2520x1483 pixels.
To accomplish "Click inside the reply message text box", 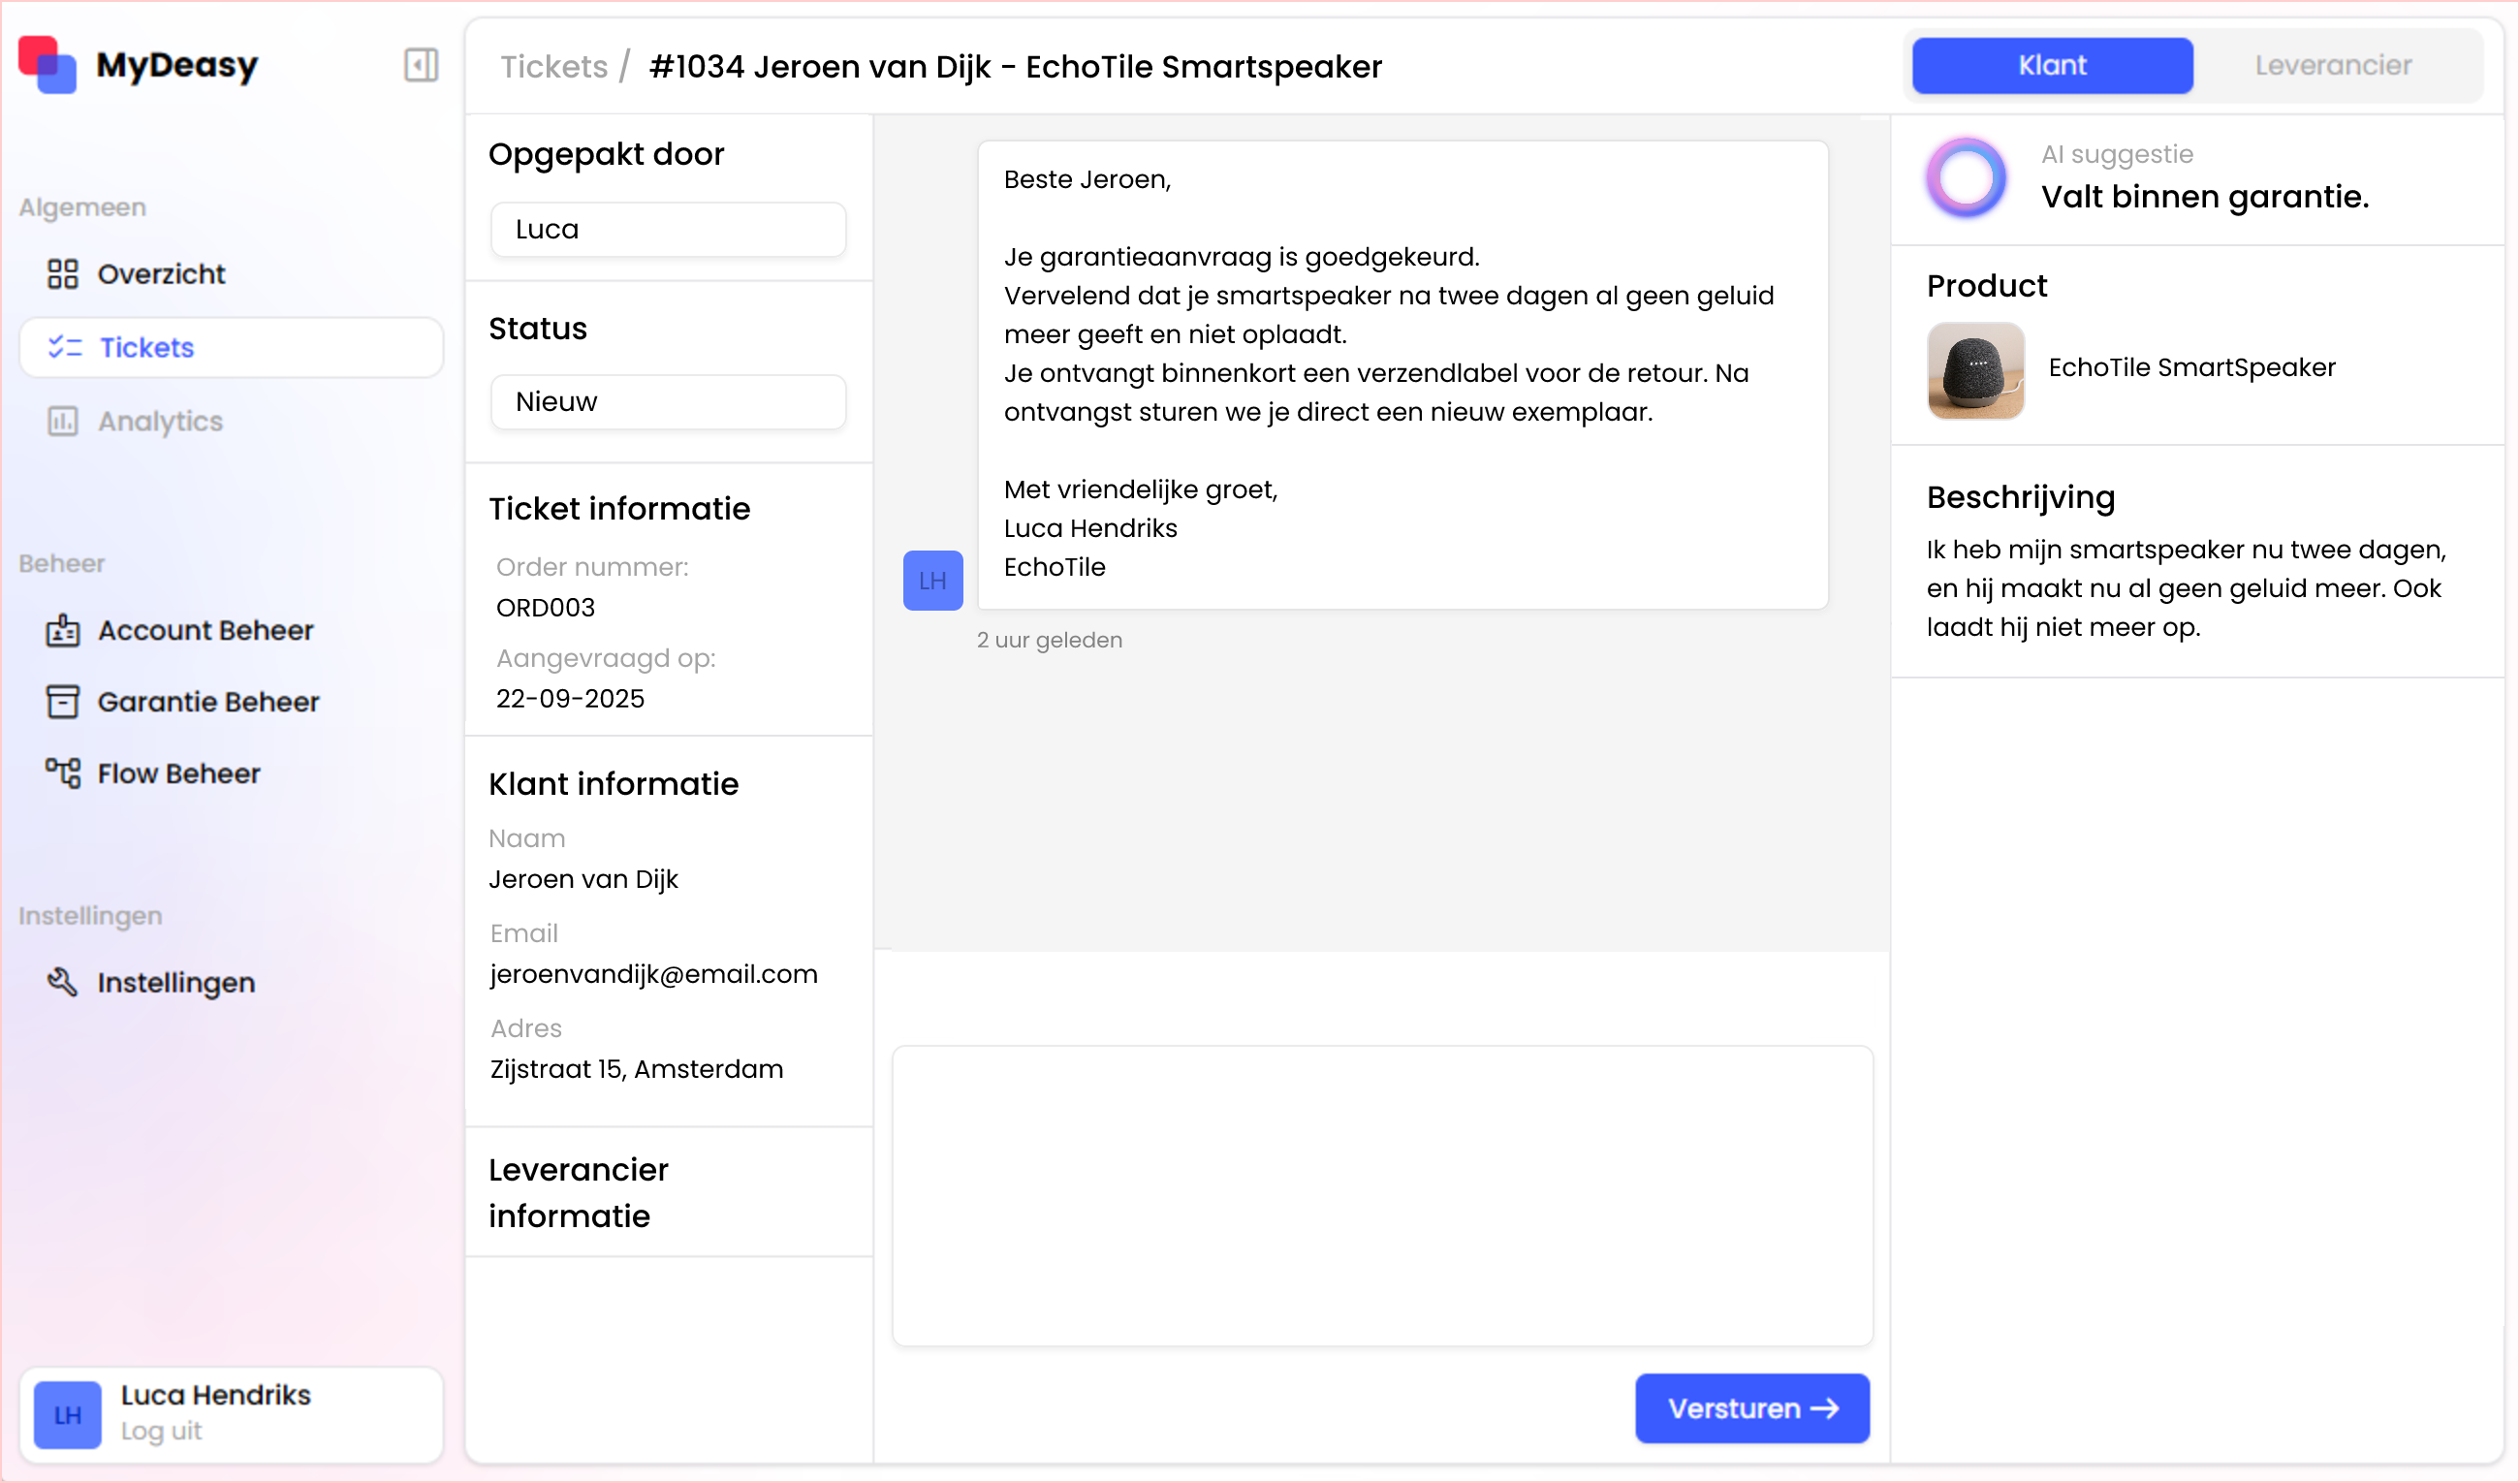I will click(x=1381, y=1196).
